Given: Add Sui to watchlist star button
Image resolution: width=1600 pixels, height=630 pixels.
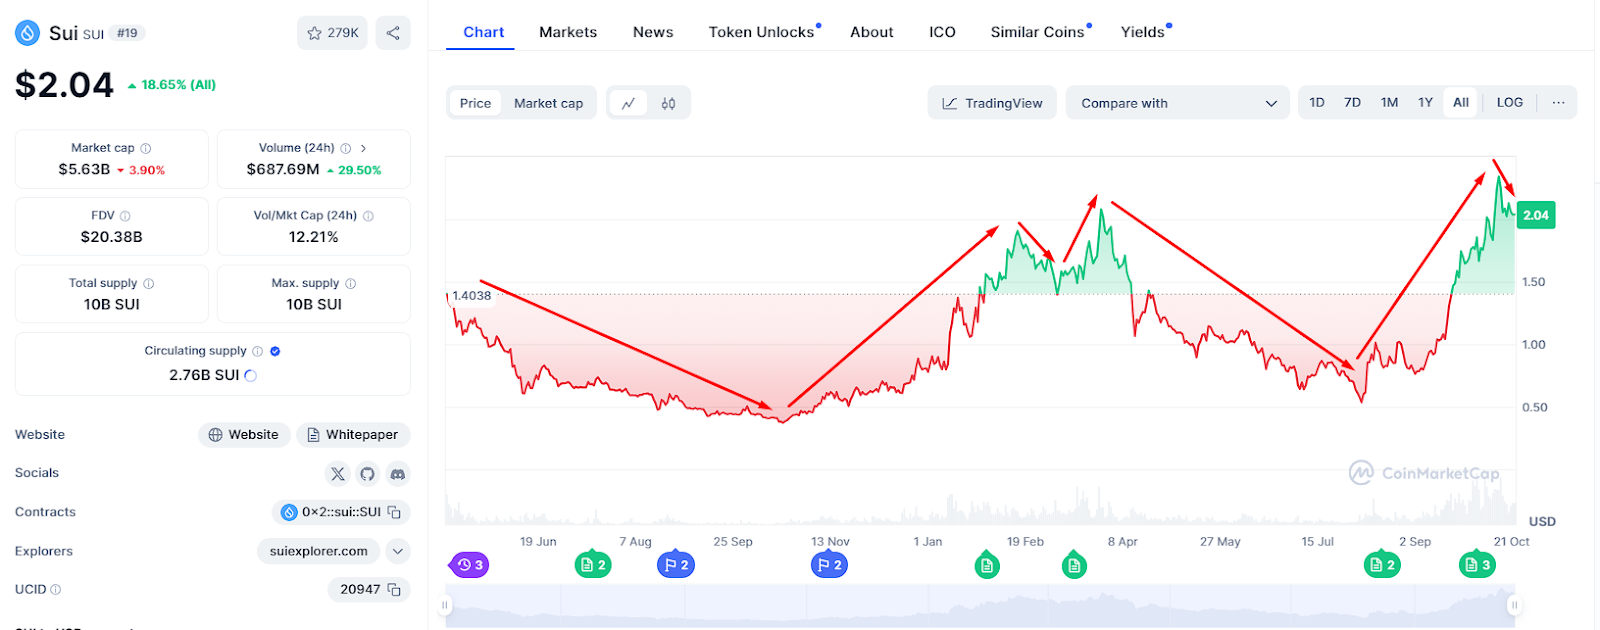Looking at the screenshot, I should tap(333, 33).
